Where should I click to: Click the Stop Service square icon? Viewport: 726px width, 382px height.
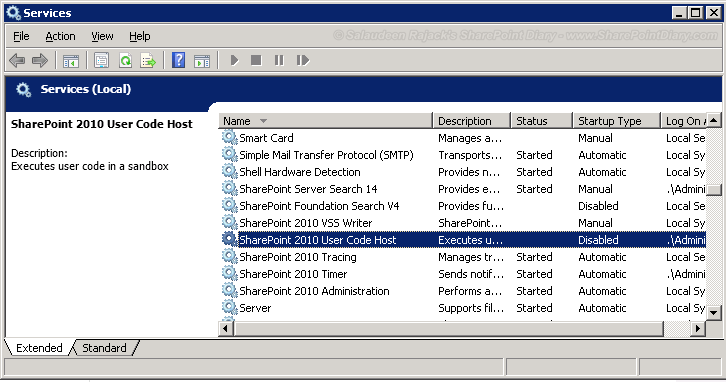click(256, 60)
